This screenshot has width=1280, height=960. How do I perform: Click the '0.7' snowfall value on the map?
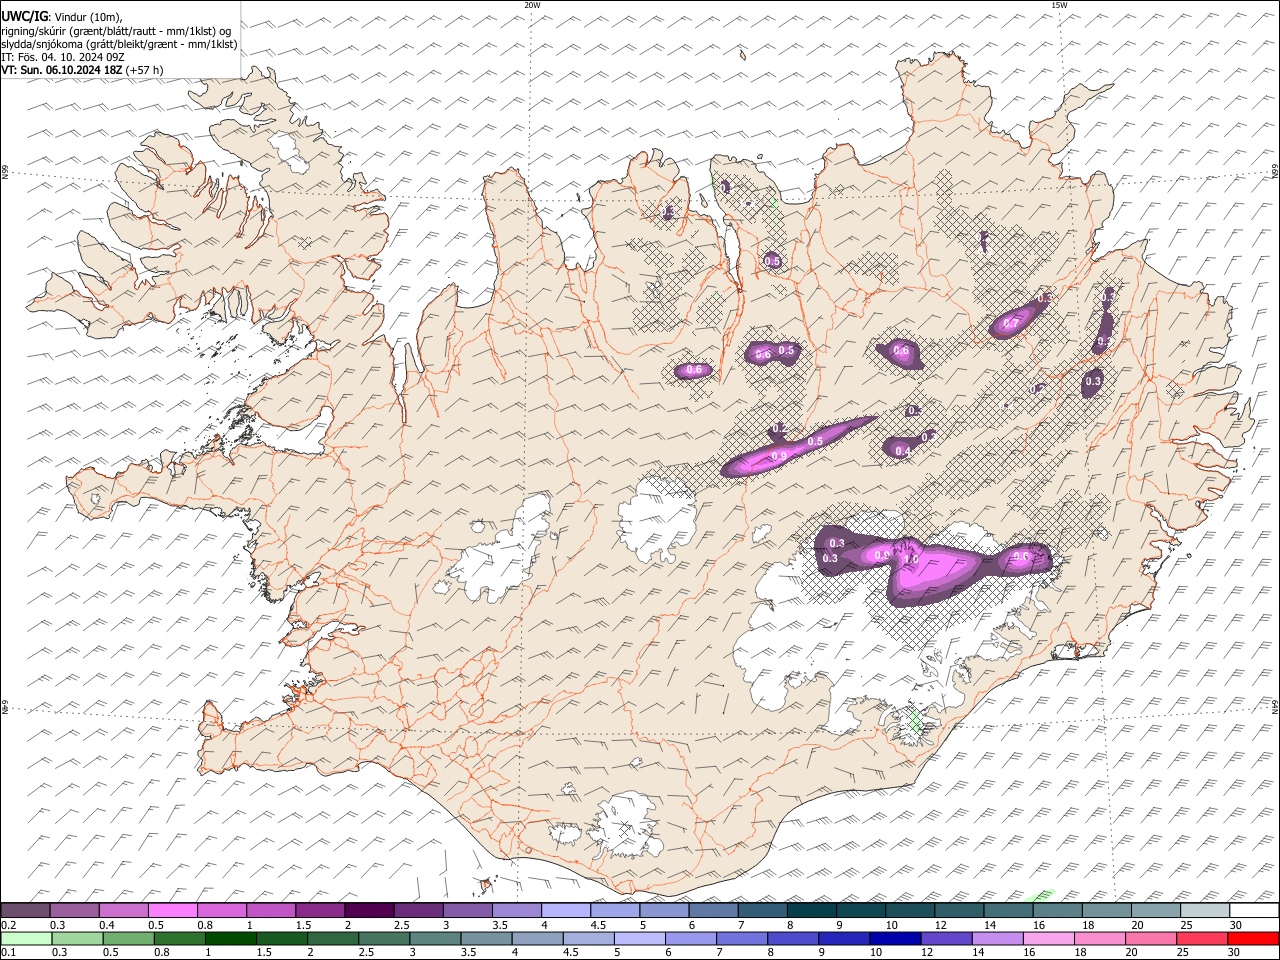point(1011,324)
